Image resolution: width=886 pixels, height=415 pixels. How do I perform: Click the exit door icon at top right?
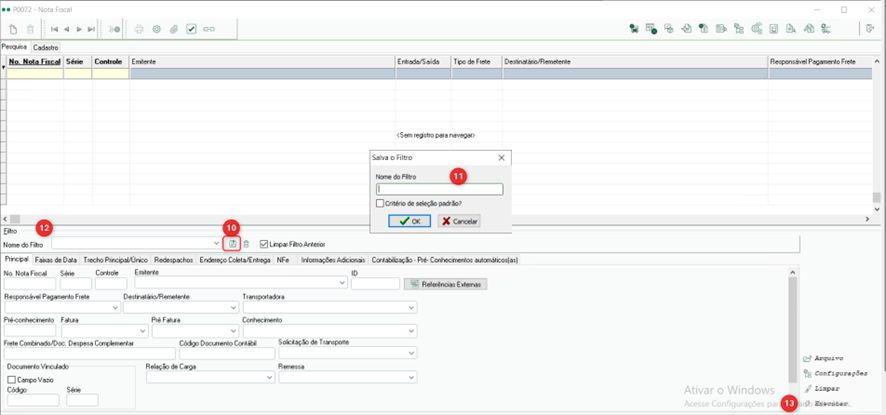[x=870, y=28]
